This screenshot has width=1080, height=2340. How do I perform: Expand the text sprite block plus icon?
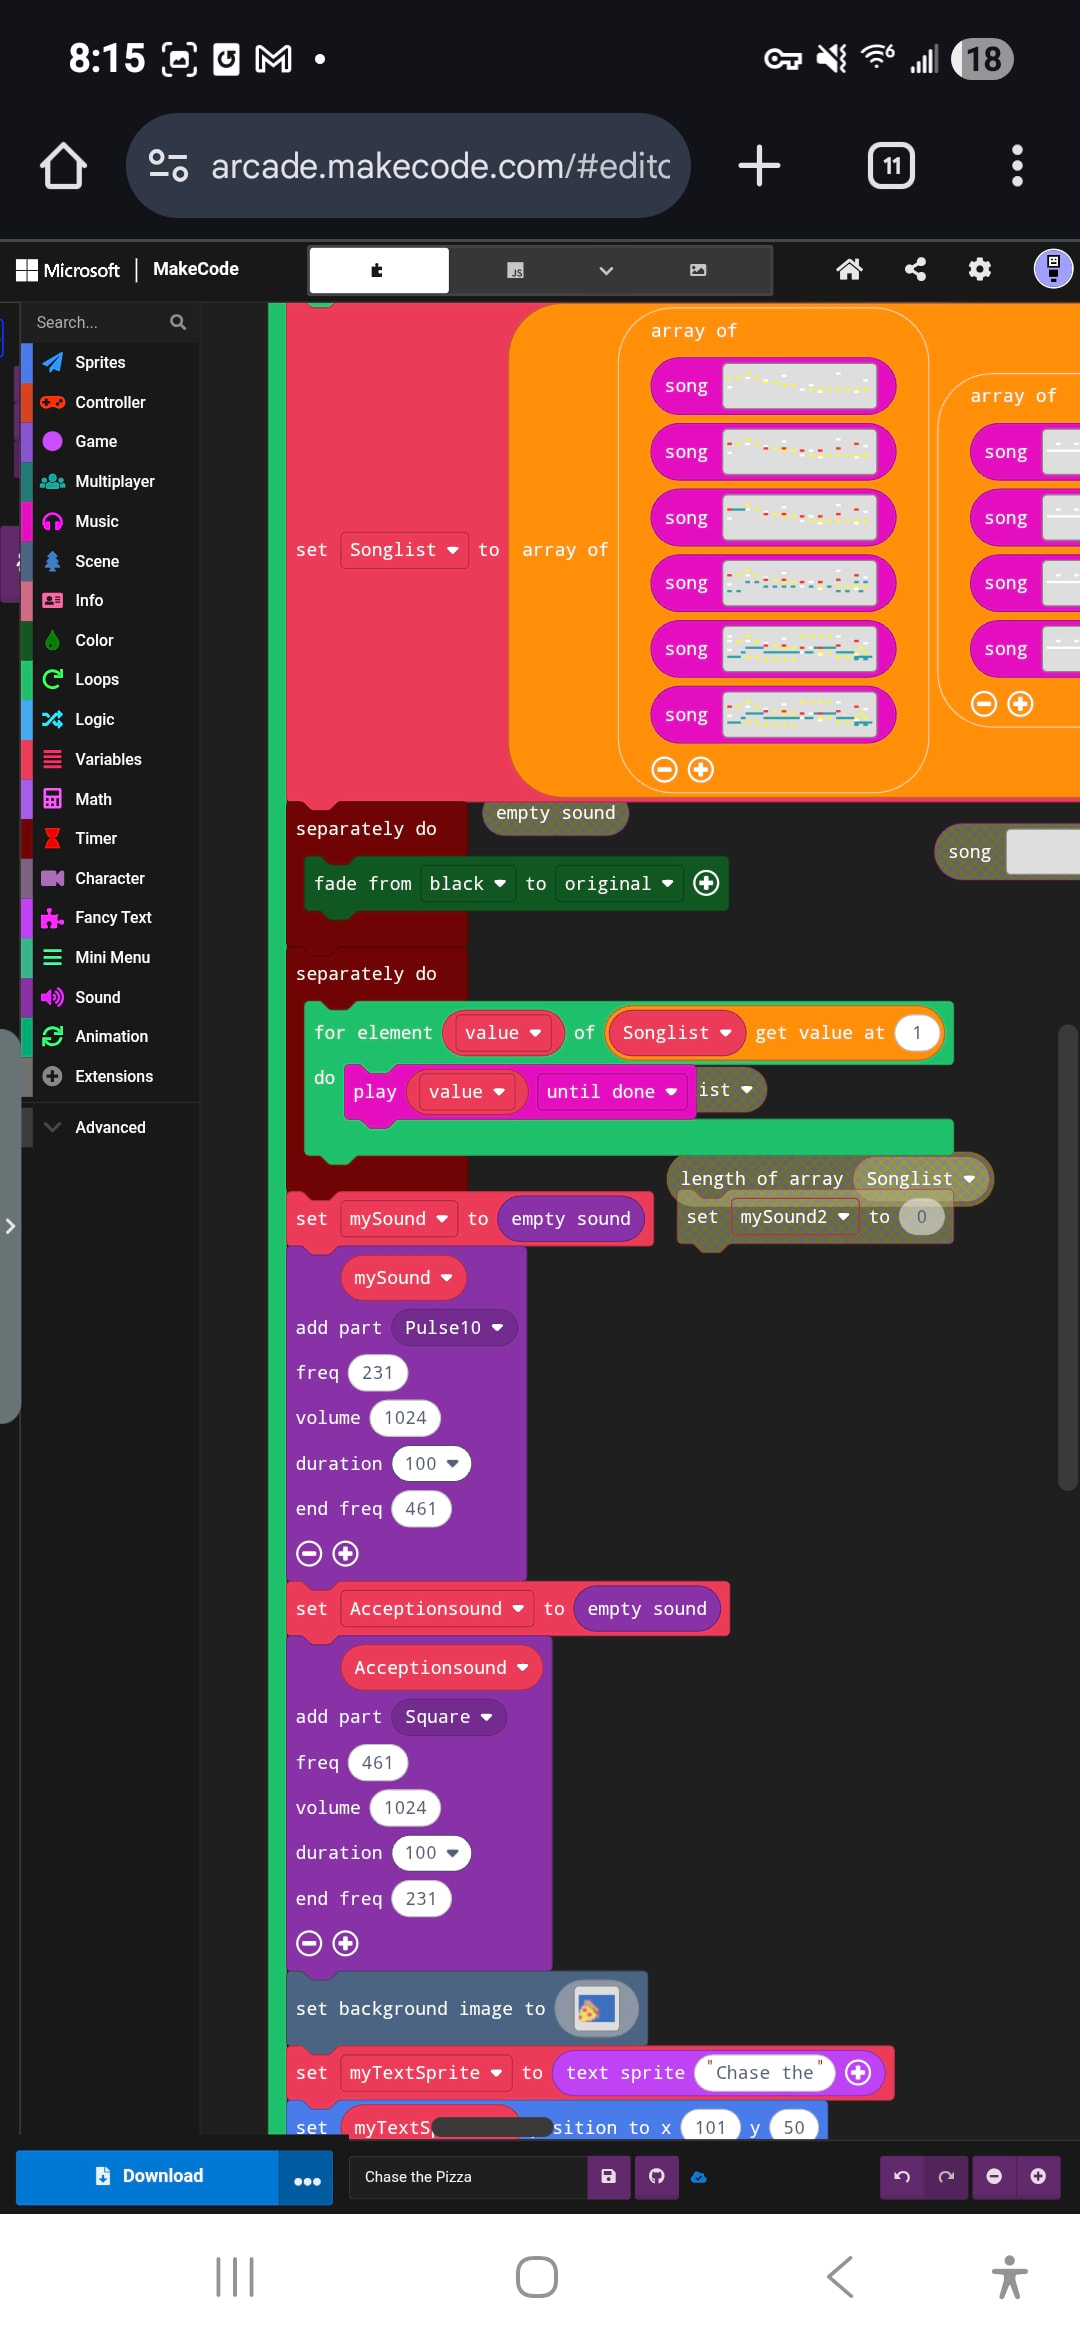(858, 2072)
